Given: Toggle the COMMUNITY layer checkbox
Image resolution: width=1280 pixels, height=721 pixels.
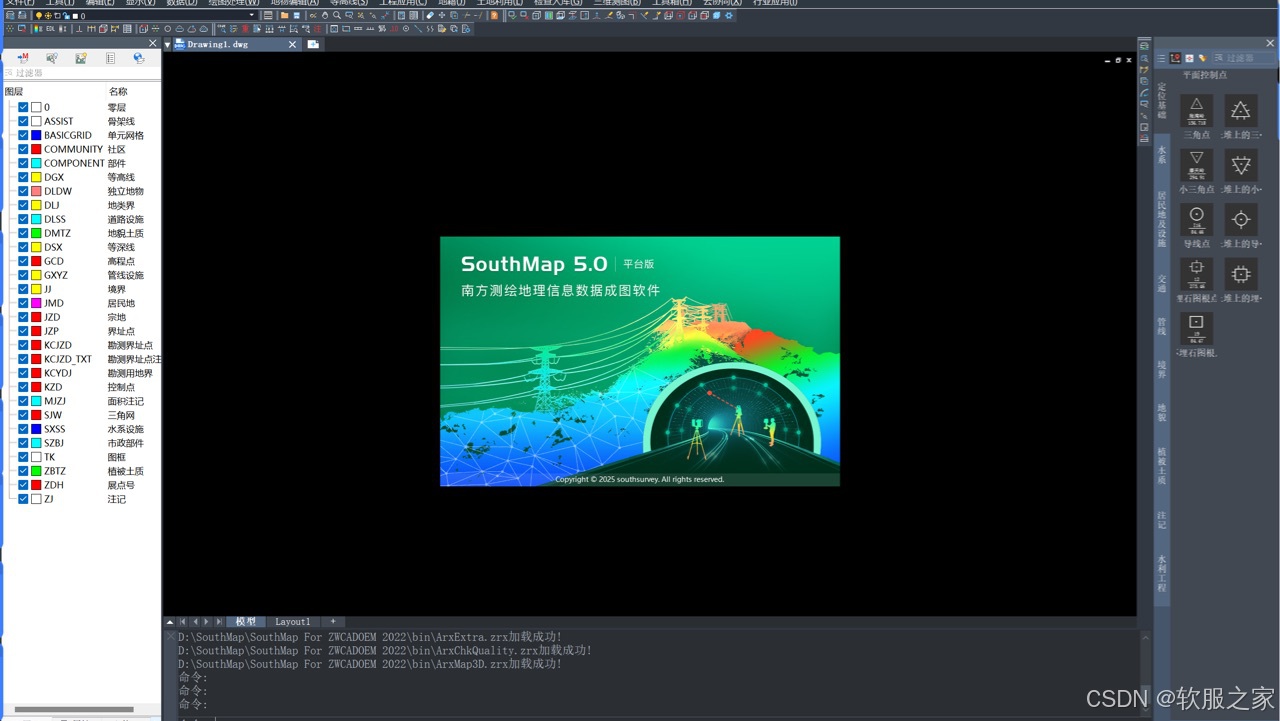Looking at the screenshot, I should [23, 149].
